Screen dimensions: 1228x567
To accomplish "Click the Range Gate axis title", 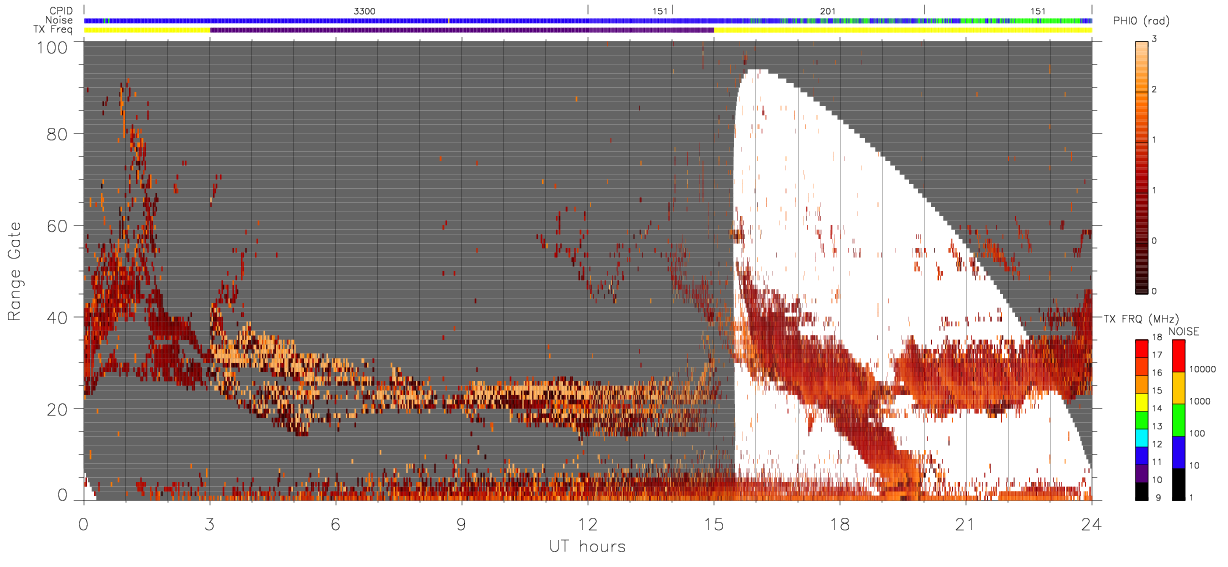I will click(x=16, y=273).
